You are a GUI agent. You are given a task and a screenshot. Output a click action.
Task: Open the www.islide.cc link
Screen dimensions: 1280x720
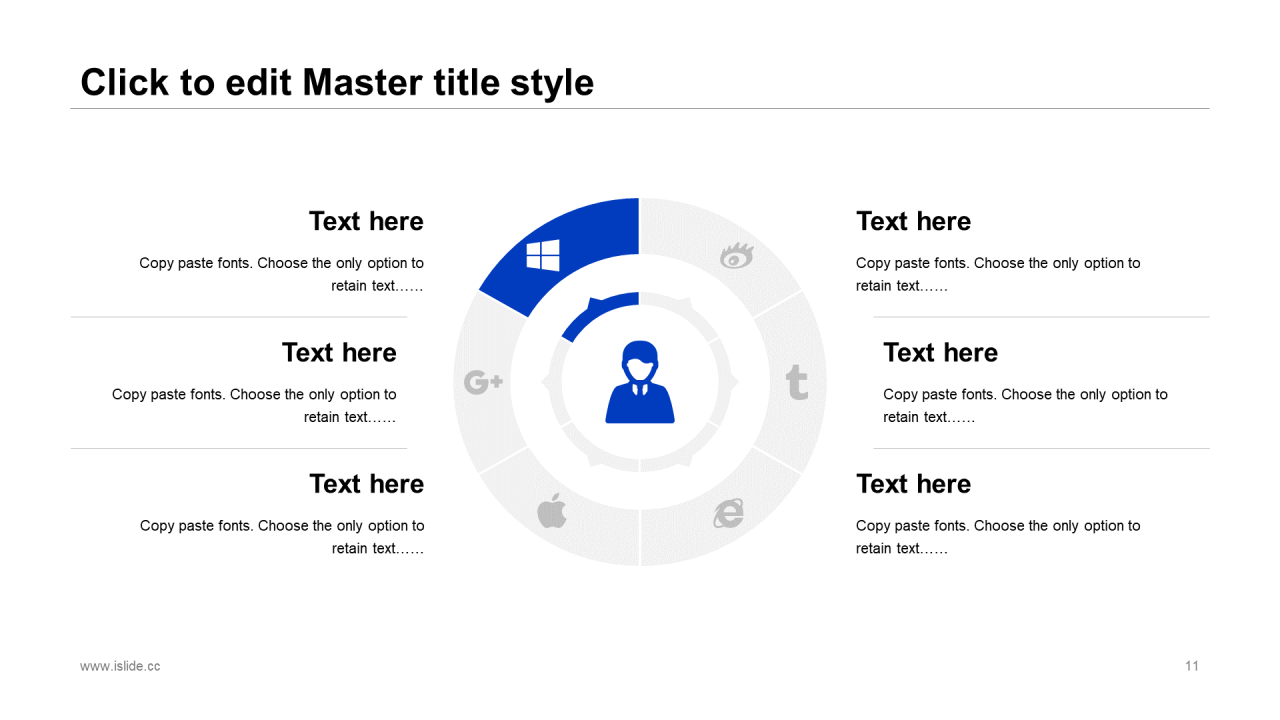coord(120,666)
